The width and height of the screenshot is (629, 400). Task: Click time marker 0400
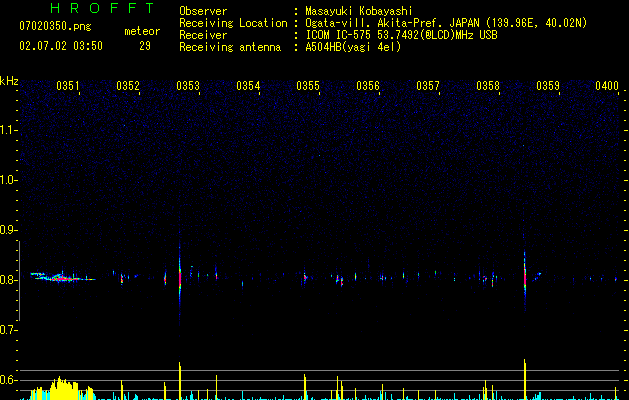tap(607, 86)
